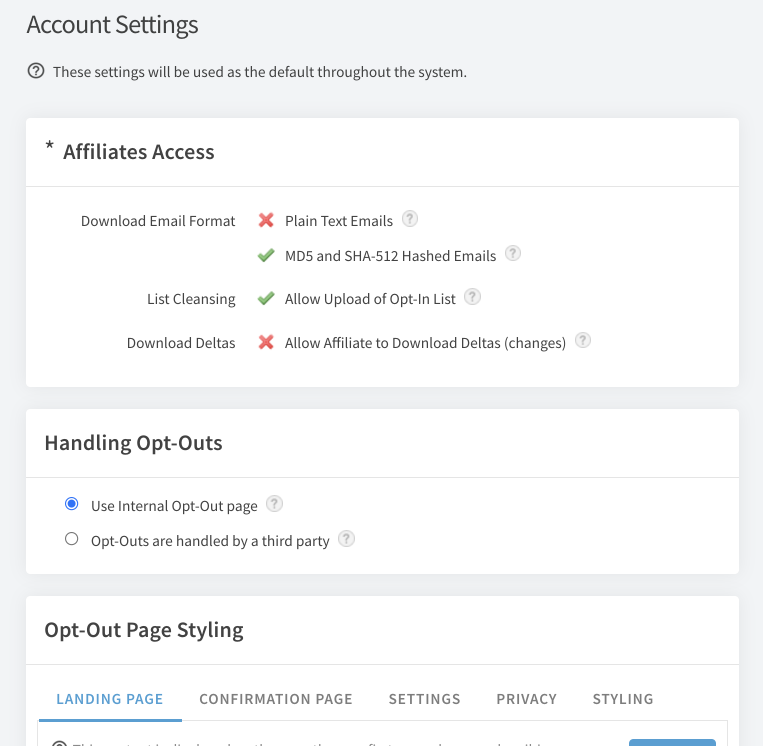Select Opt-Outs are handled by a third party
This screenshot has height=746, width=763.
click(72, 539)
